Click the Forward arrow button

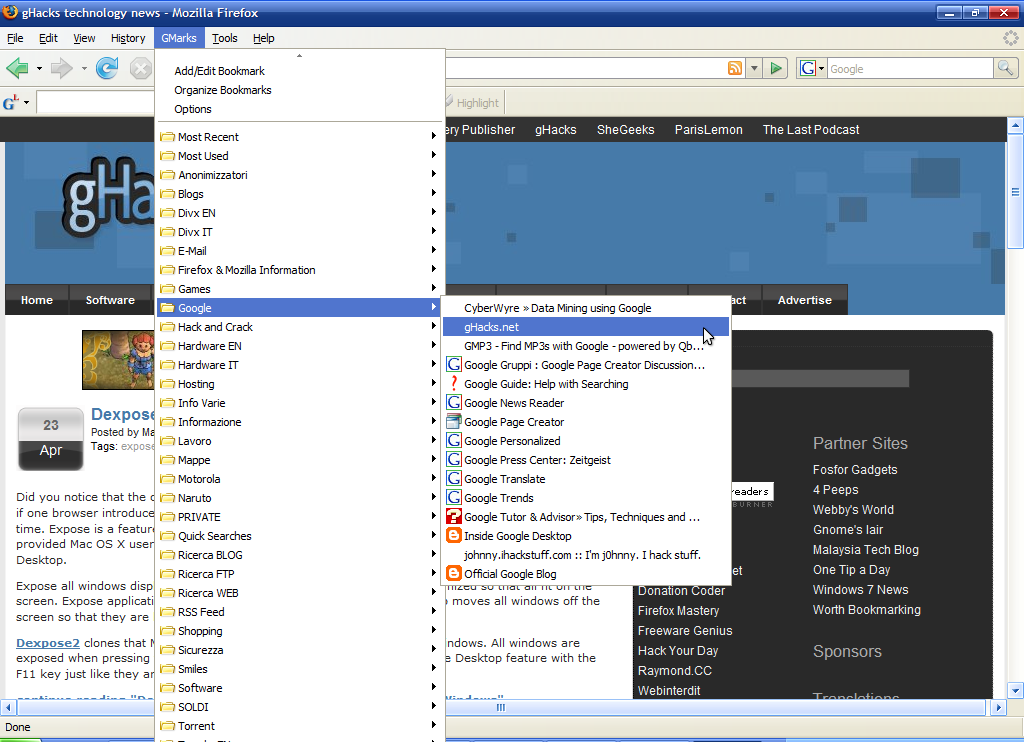[62, 68]
